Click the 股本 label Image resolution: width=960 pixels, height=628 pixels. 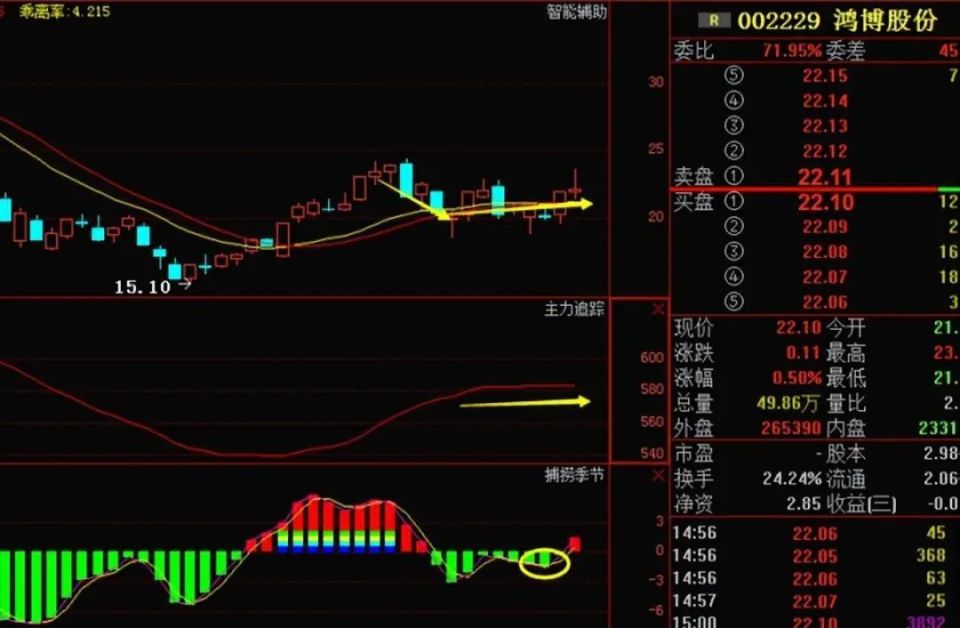pyautogui.click(x=846, y=454)
